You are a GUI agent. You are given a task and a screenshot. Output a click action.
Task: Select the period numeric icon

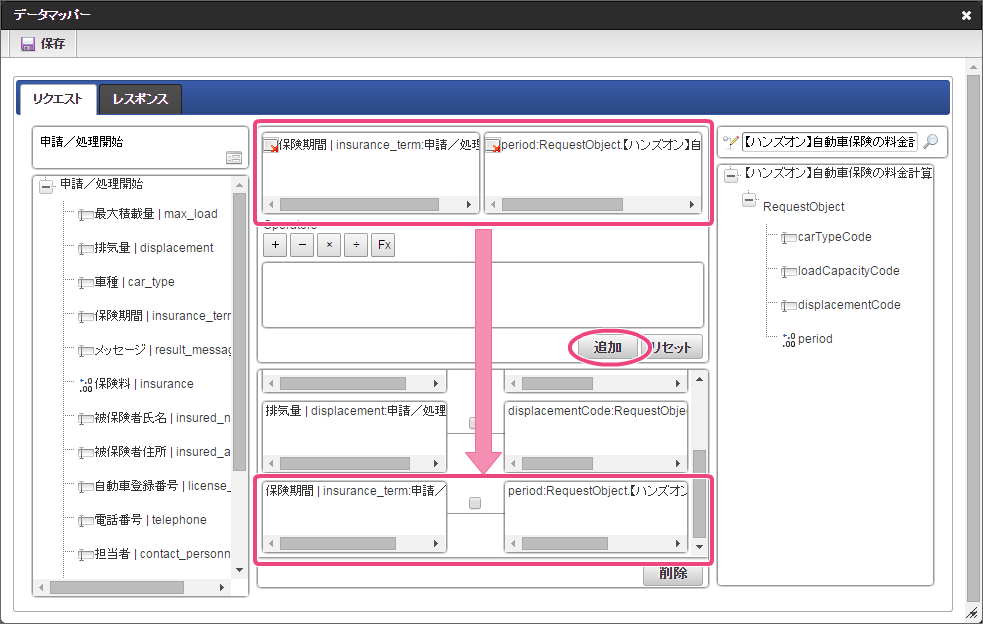click(x=789, y=340)
